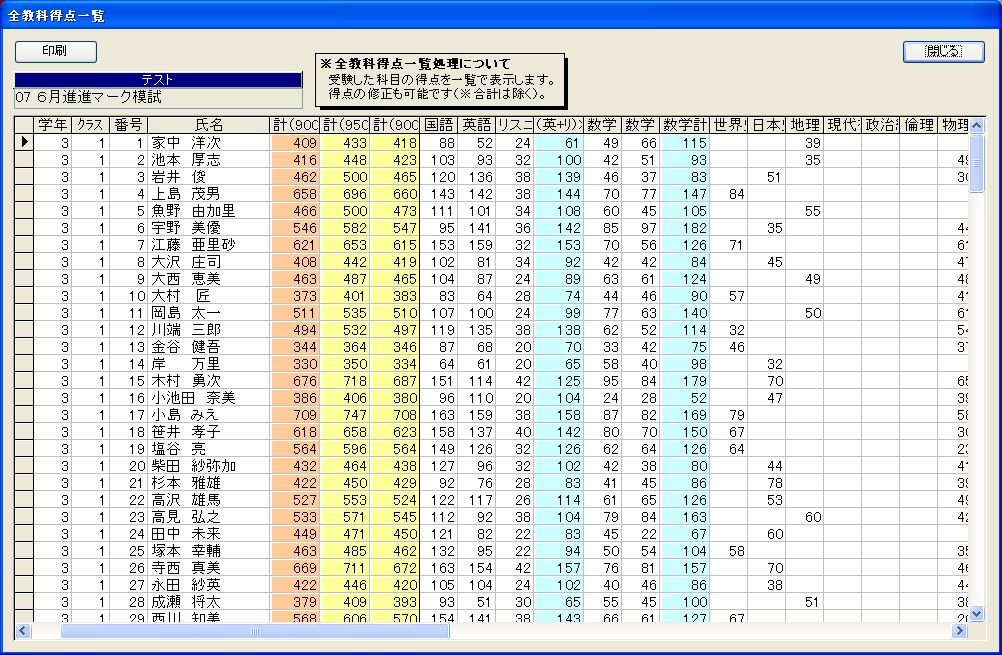1002x655 pixels.
Task: Select 日本史 score 78 in 杉本 雅雄 row
Action: (x=766, y=483)
